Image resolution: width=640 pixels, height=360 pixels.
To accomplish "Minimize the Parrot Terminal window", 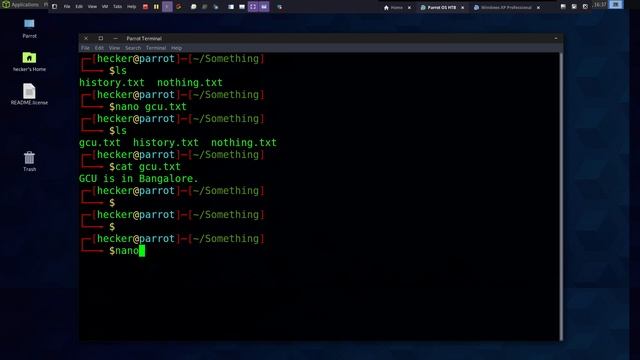I will 116,38.
